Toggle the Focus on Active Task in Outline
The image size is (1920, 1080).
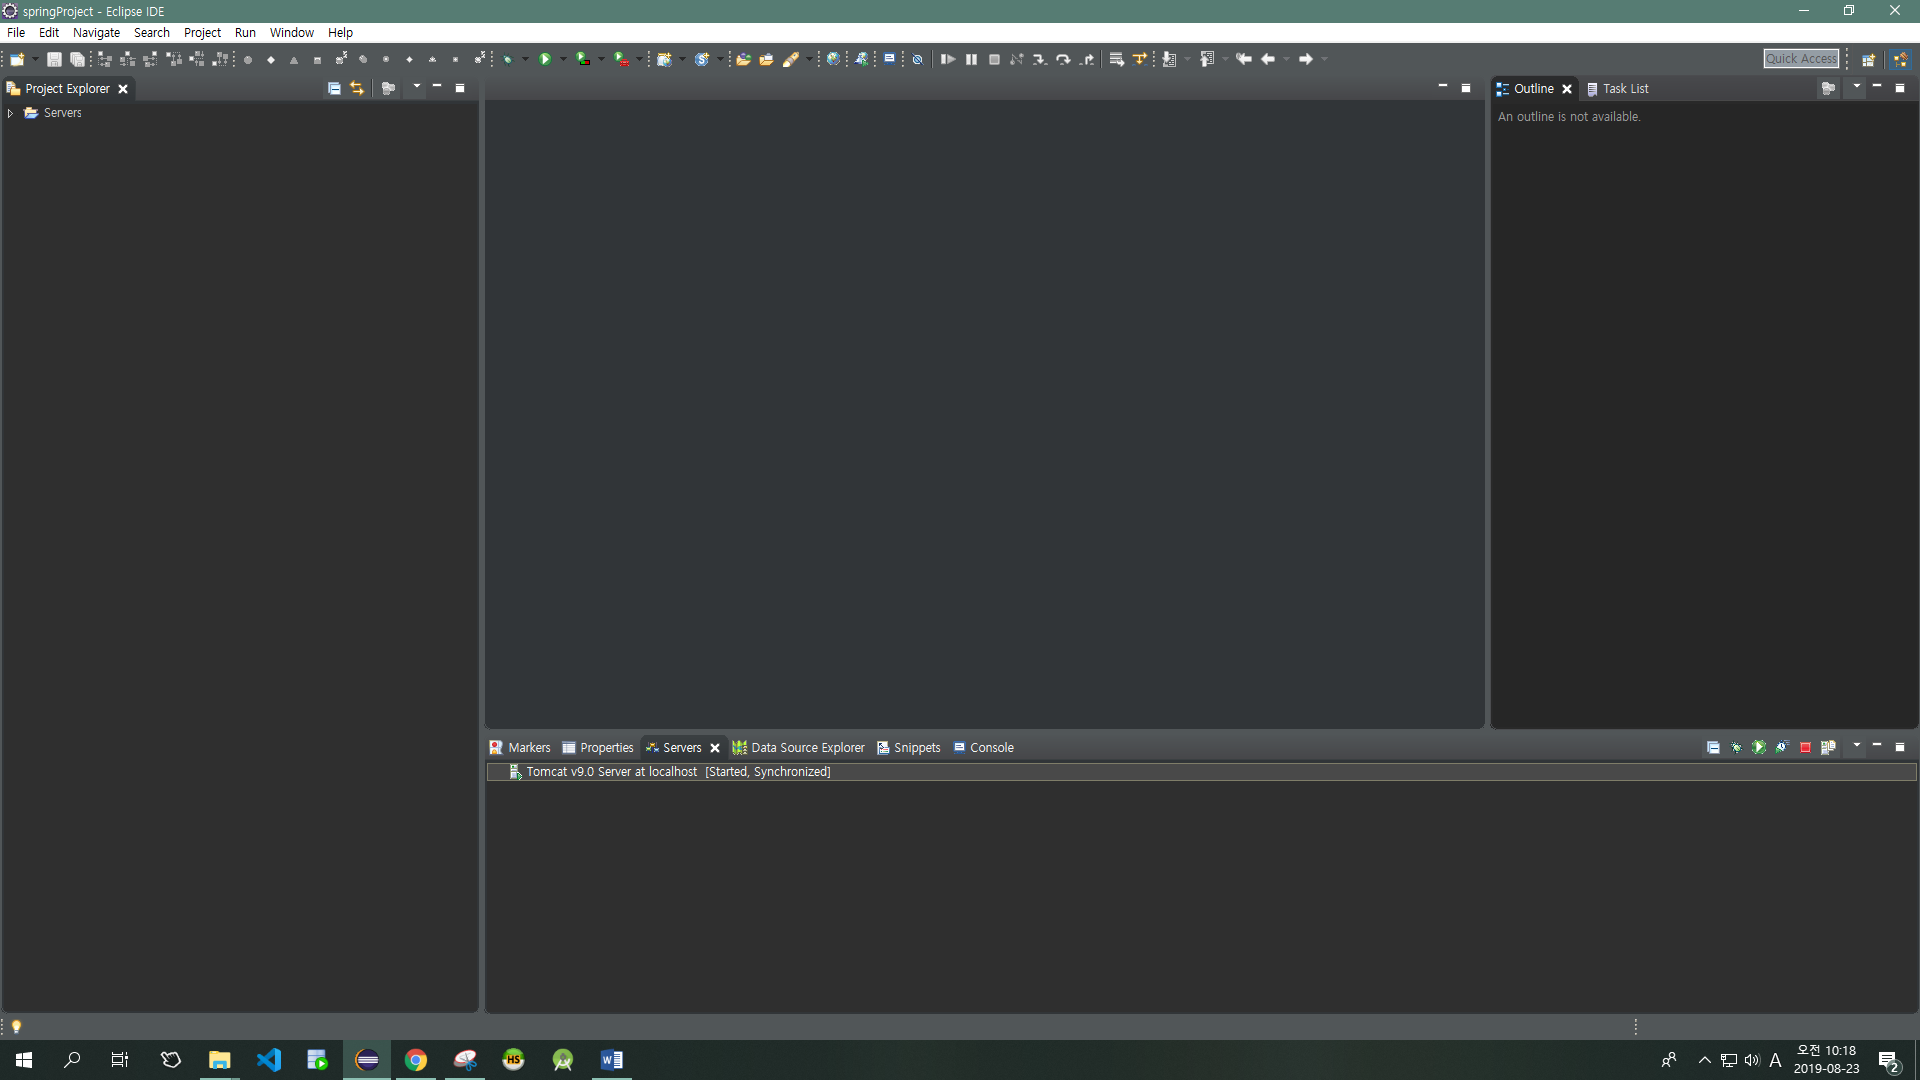1828,88
